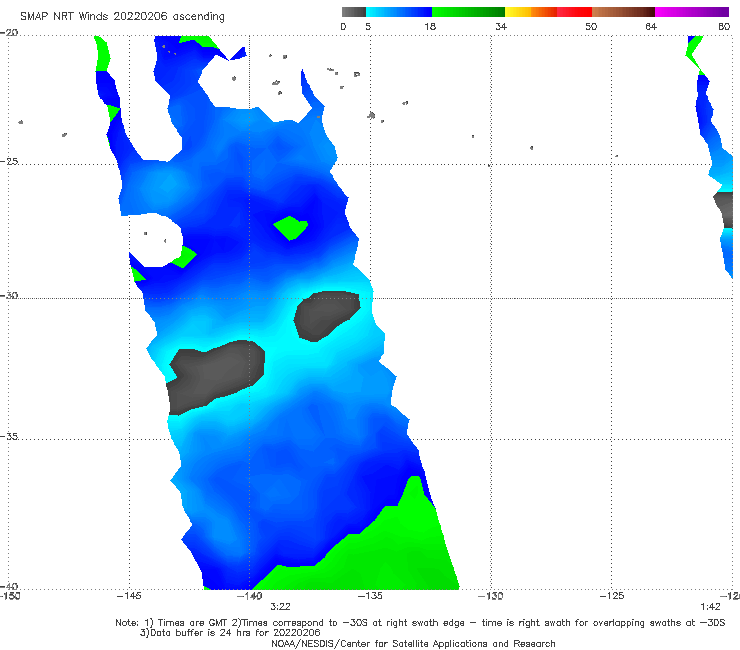
Task: Click the brown 50-64 color bar segment
Action: point(623,12)
